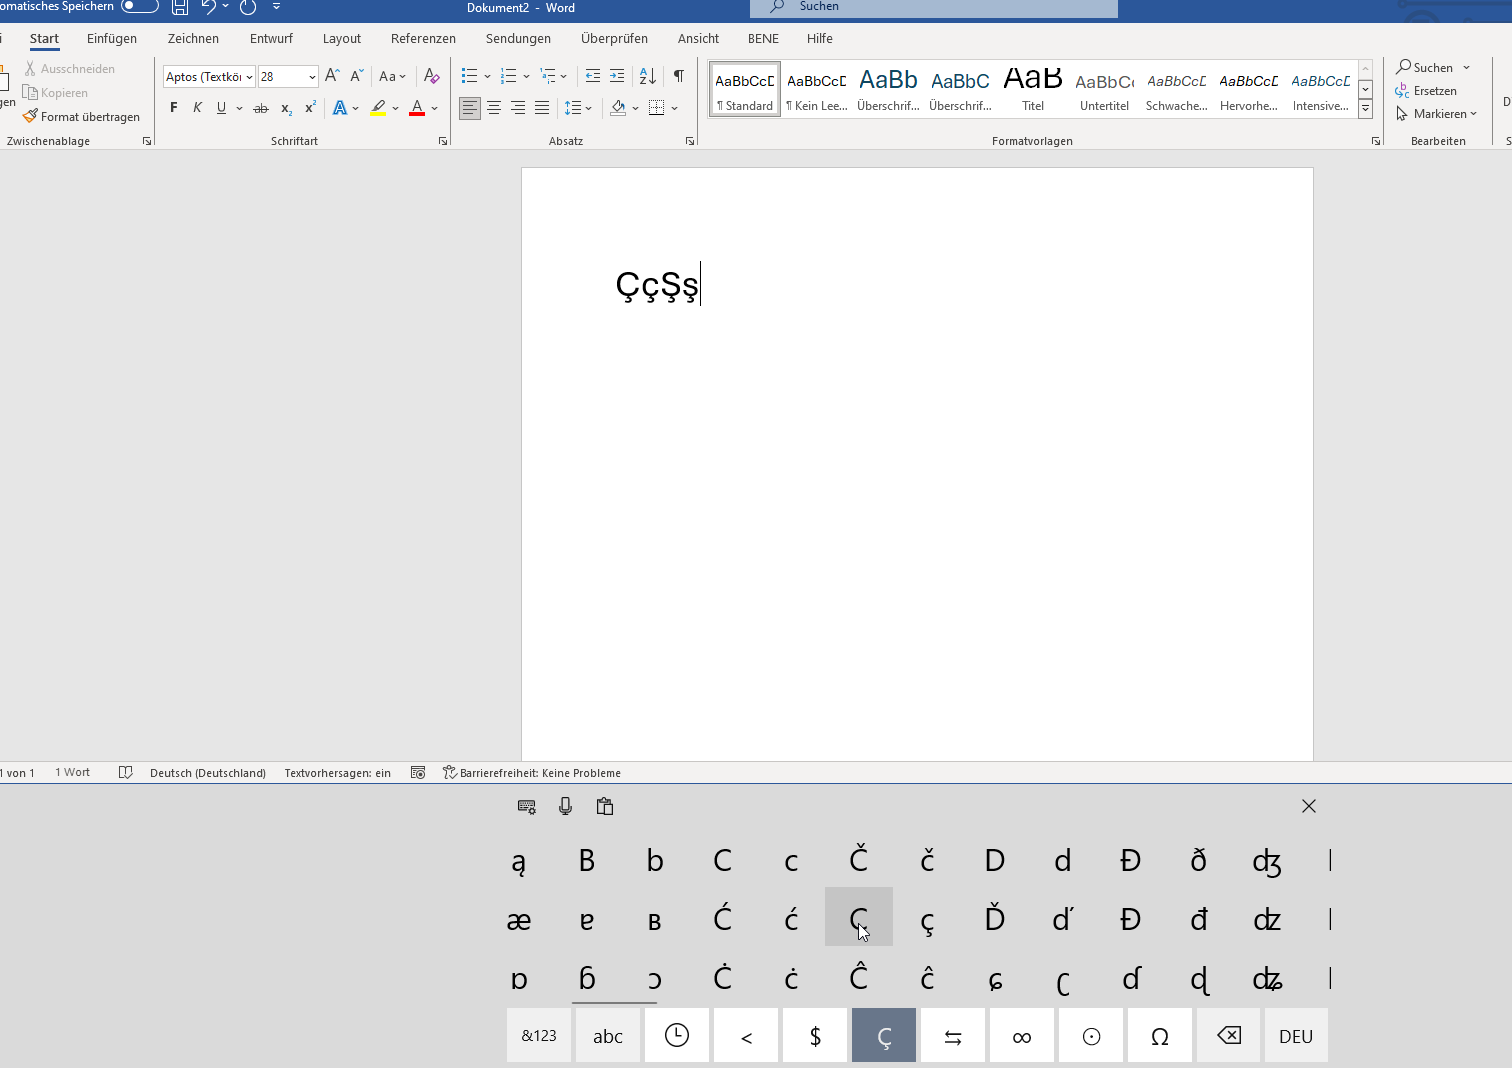Click the Suchen search box in title bar
Viewport: 1512px width, 1068px height.
click(x=934, y=8)
